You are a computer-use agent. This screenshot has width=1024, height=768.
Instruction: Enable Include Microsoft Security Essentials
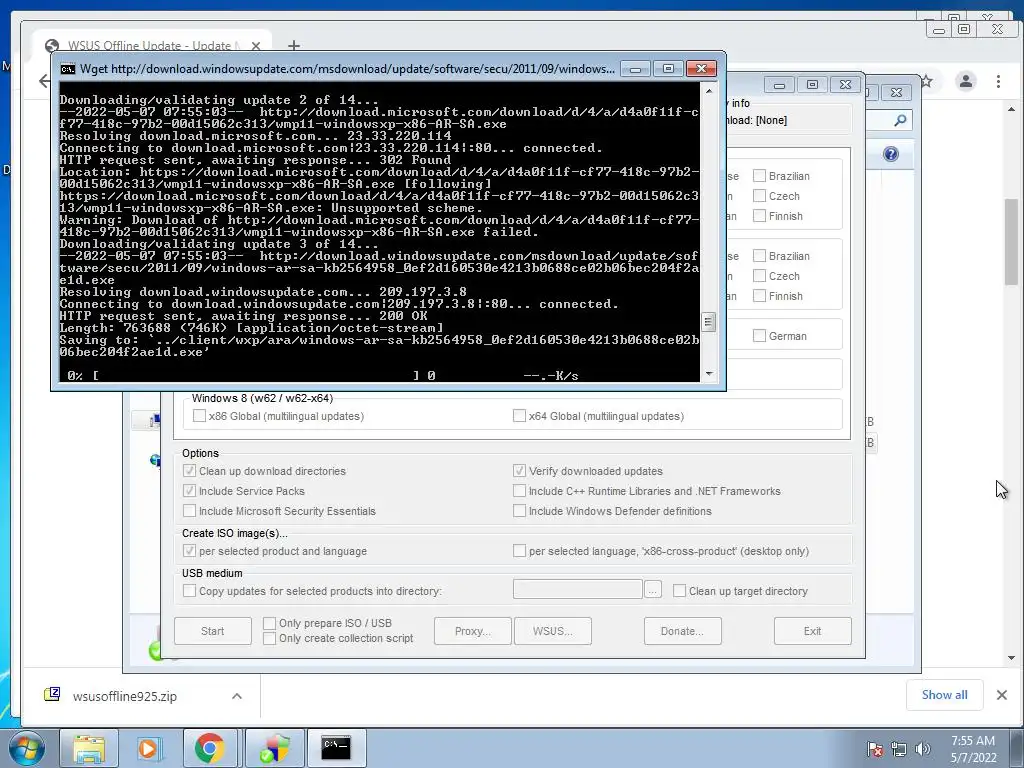189,511
